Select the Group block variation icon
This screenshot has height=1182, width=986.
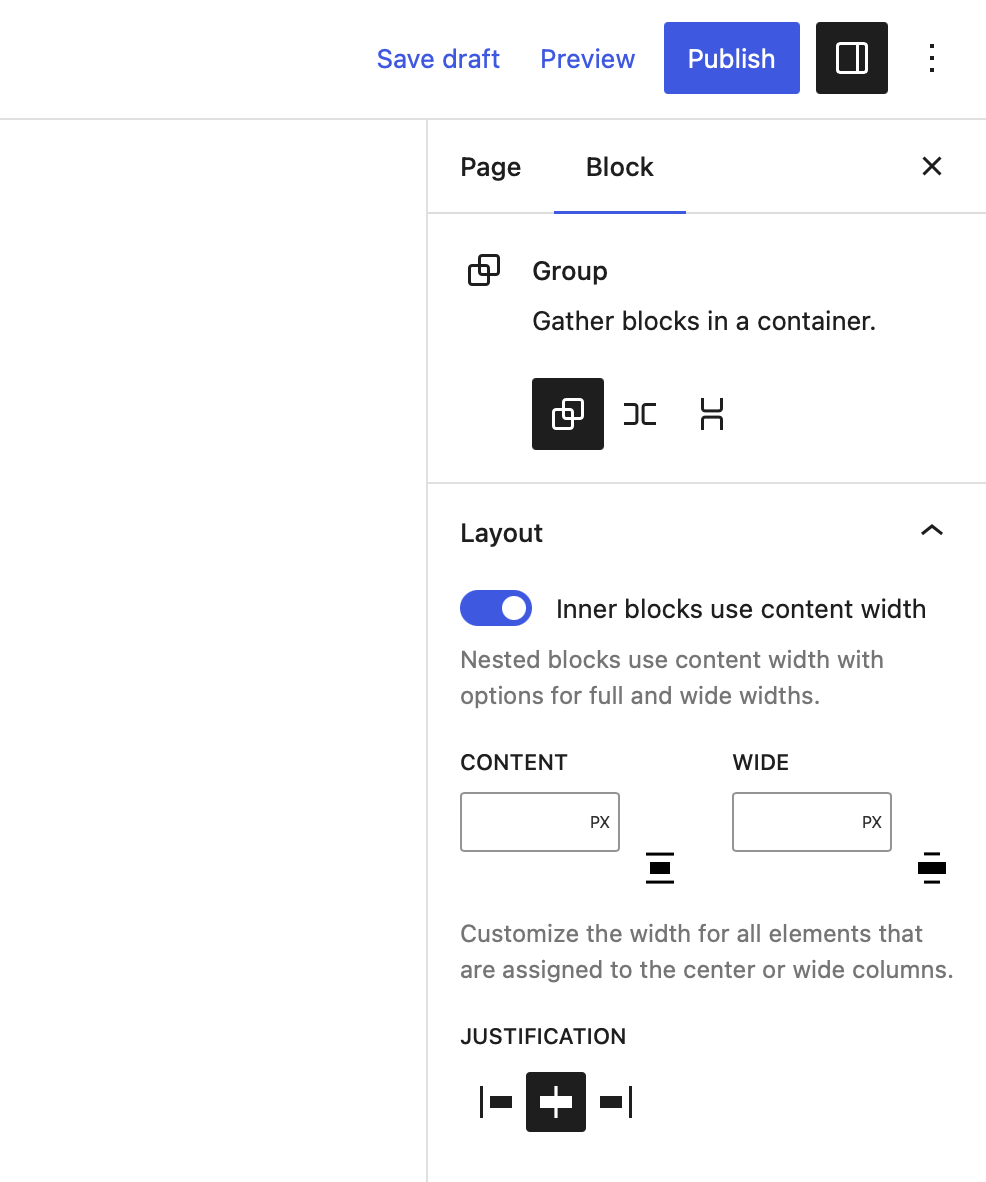tap(567, 413)
